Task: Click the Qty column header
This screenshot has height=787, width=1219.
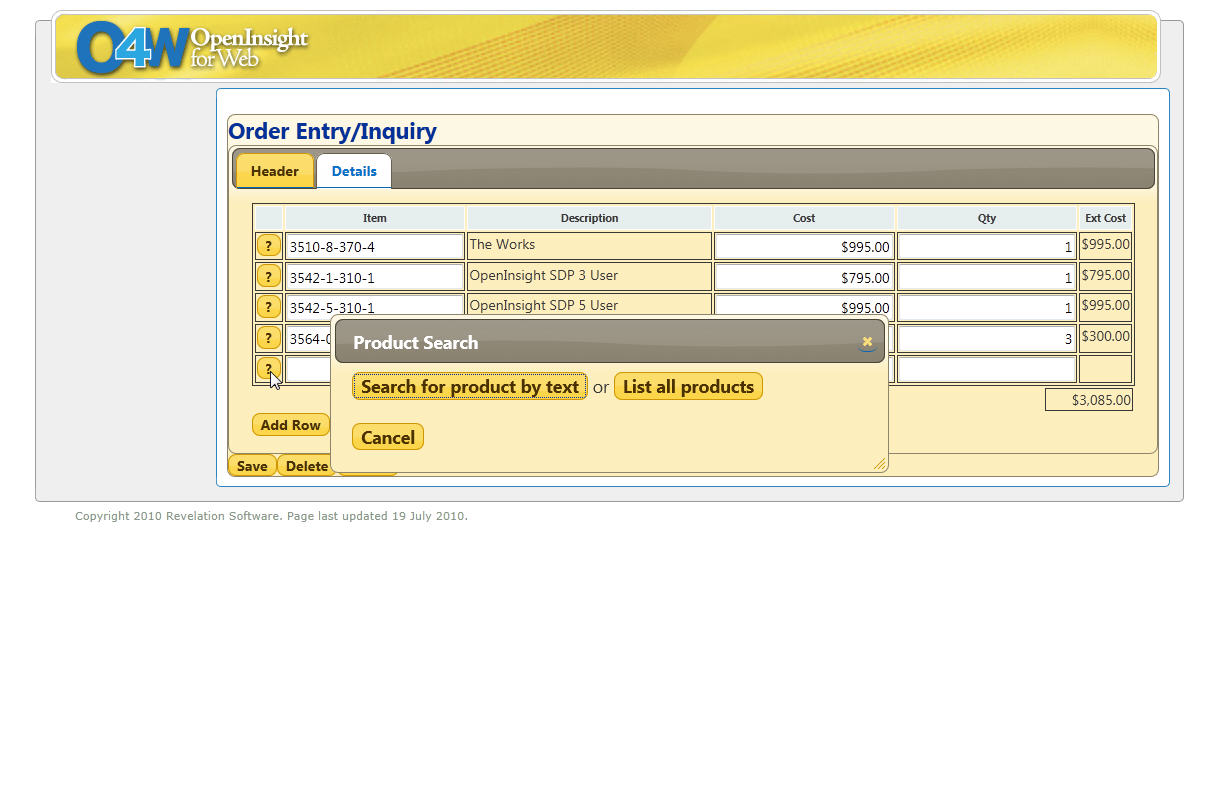Action: (987, 218)
